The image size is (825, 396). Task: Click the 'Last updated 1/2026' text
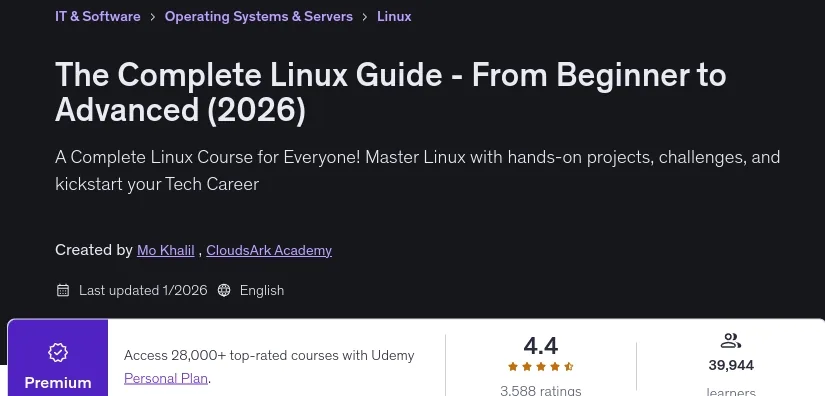143,290
